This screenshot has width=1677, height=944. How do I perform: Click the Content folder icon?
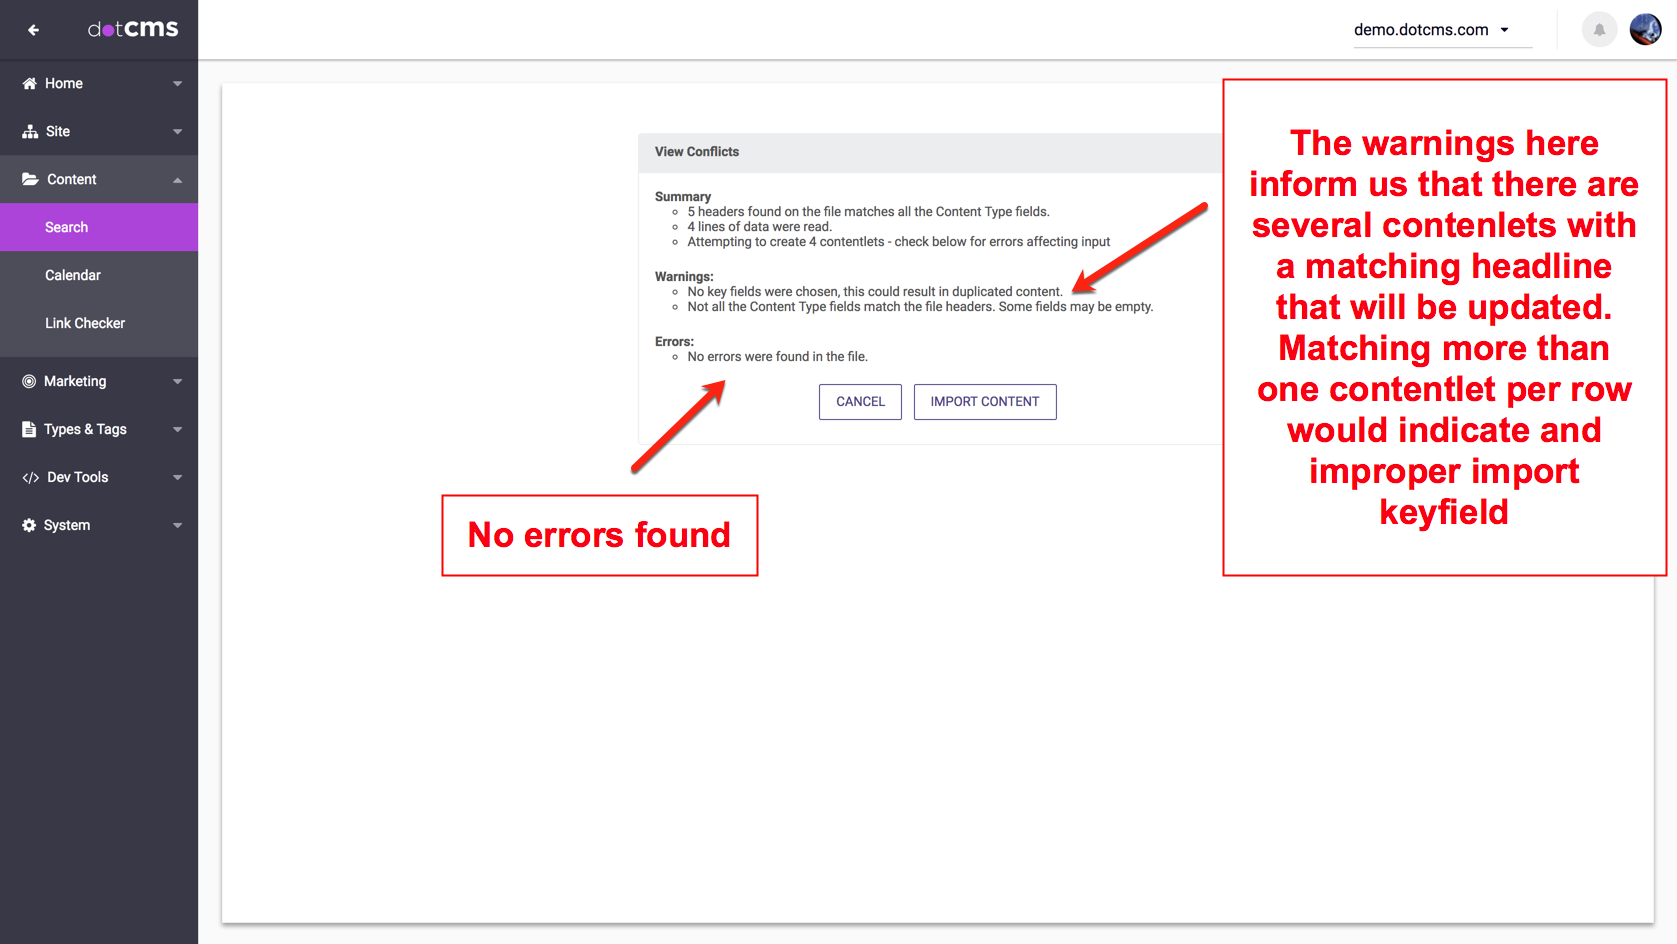click(30, 180)
